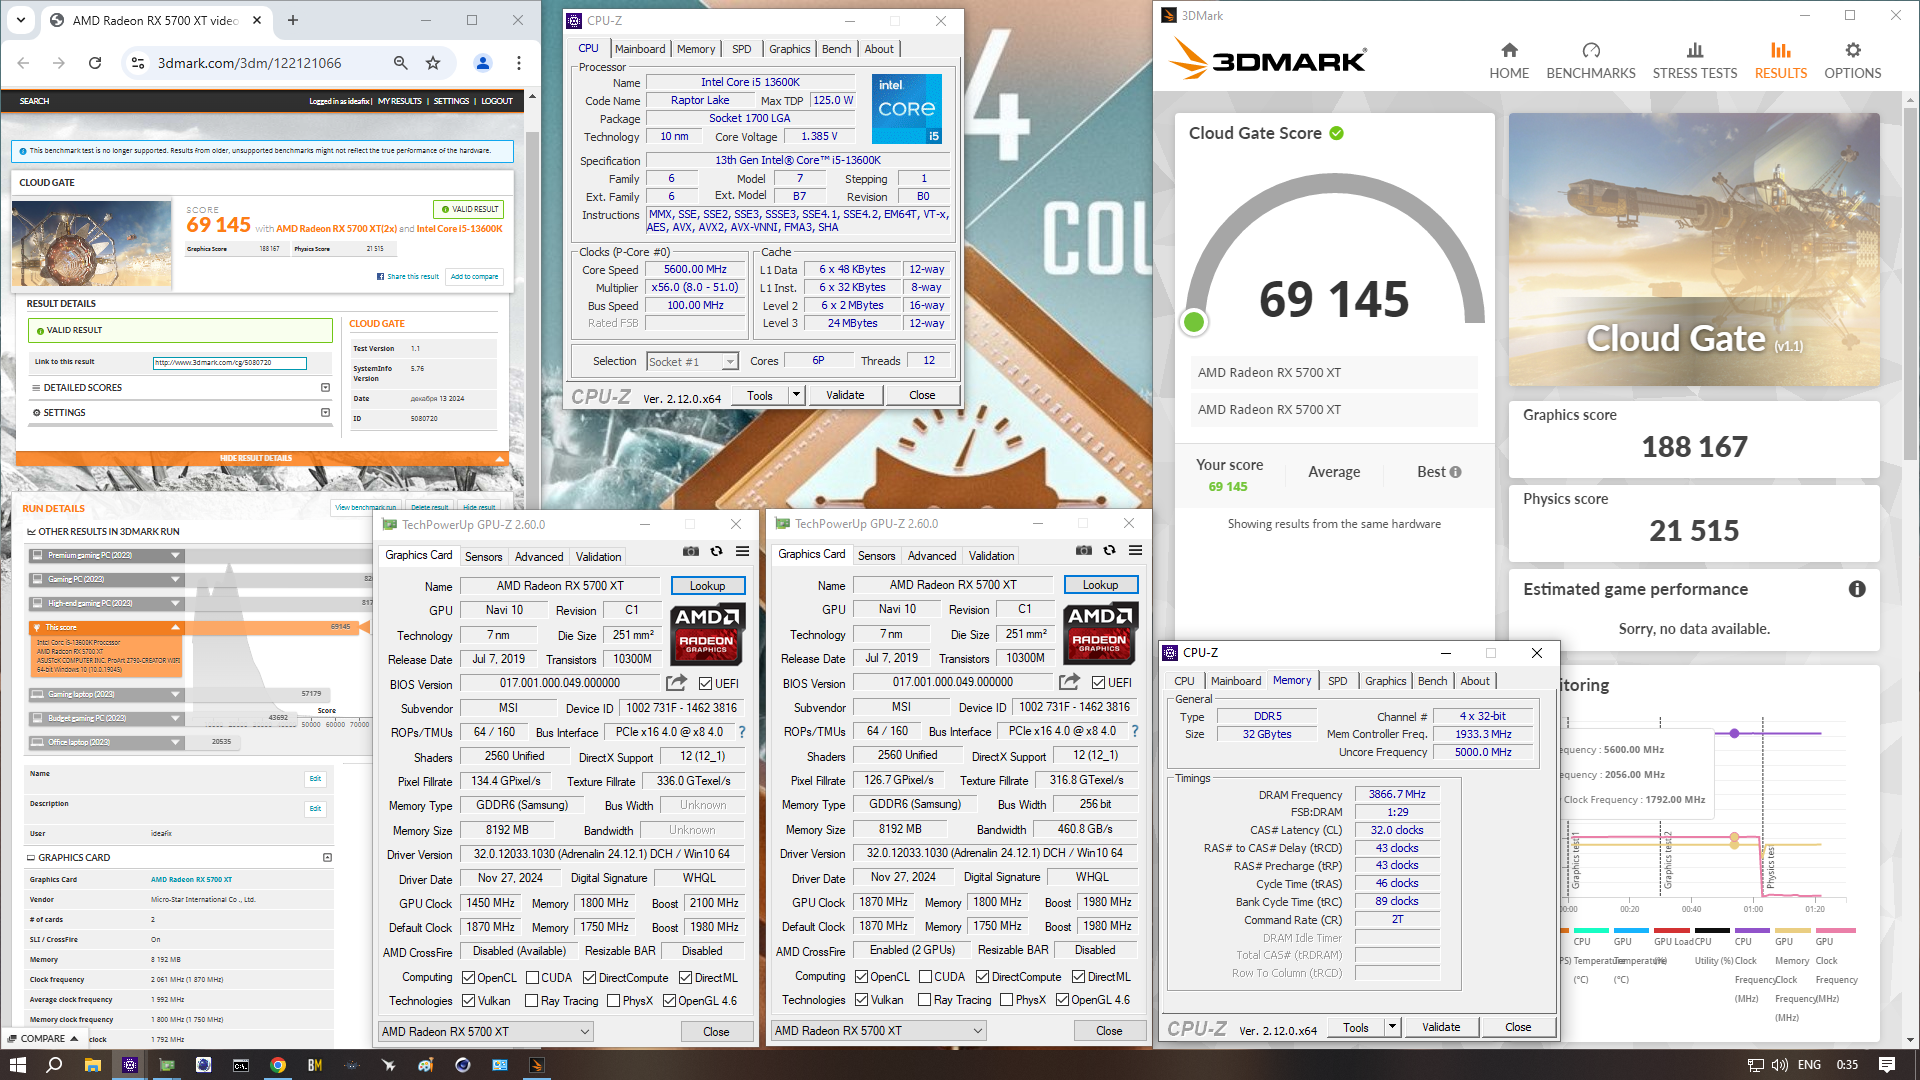The width and height of the screenshot is (1920, 1080).
Task: Click the zoom magnifier icon in Chrome address bar
Action: 400,63
